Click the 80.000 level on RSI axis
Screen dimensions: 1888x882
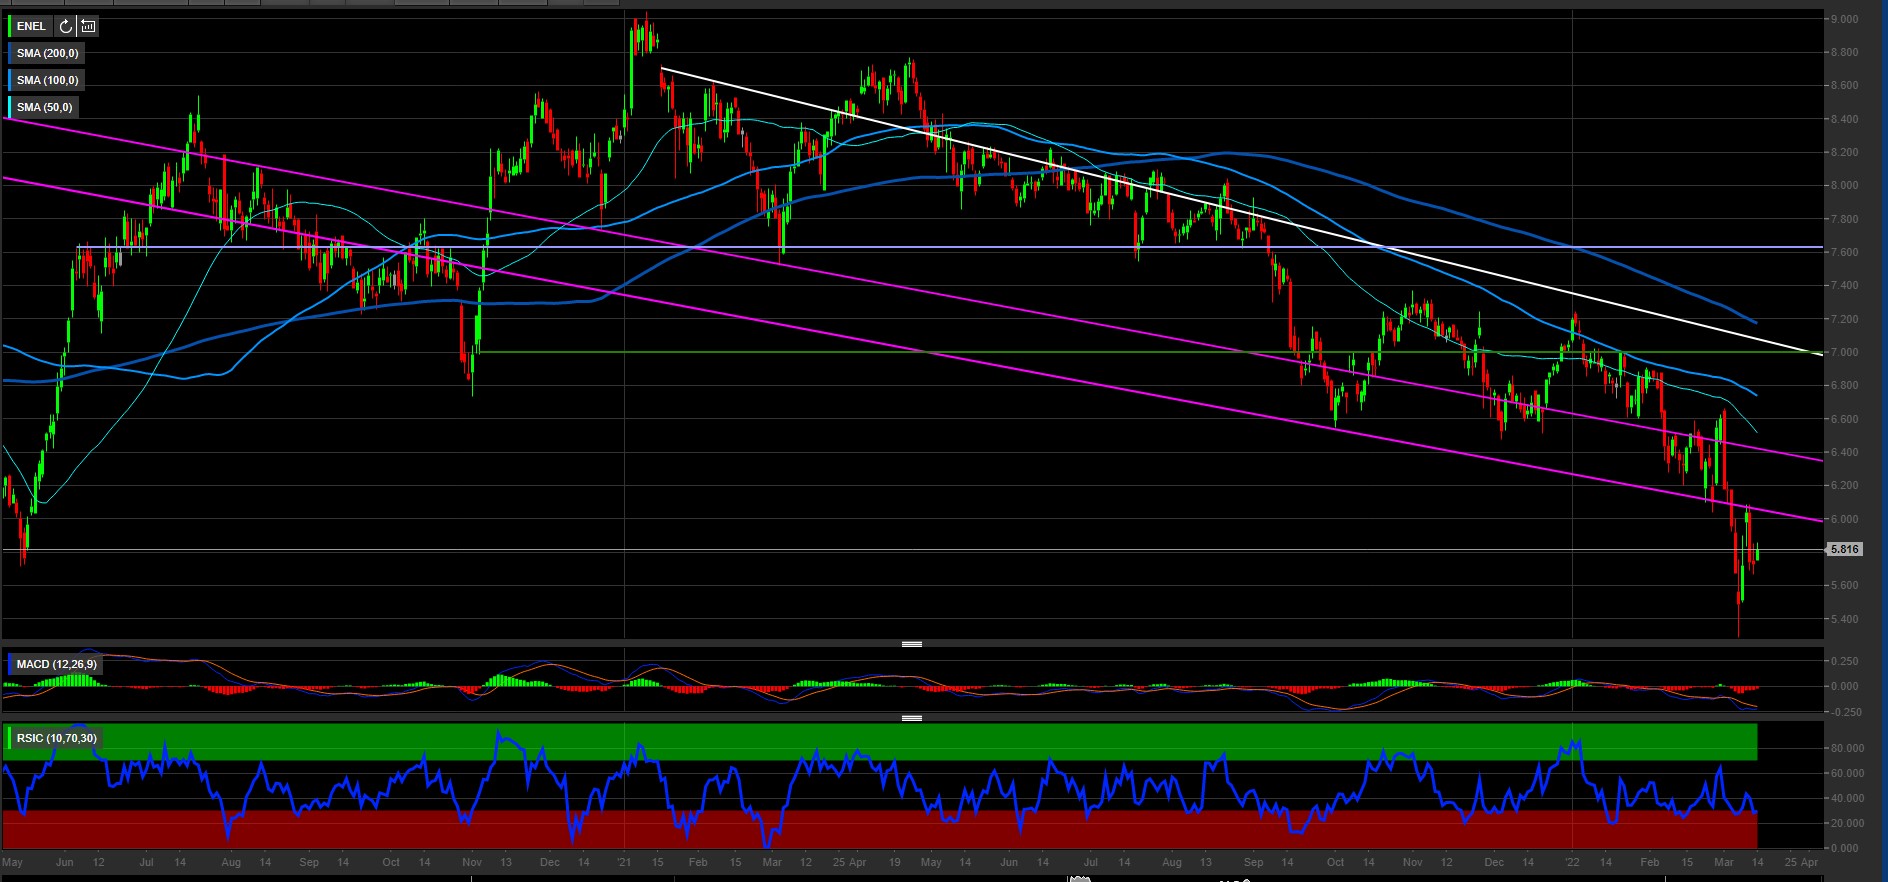[1847, 748]
